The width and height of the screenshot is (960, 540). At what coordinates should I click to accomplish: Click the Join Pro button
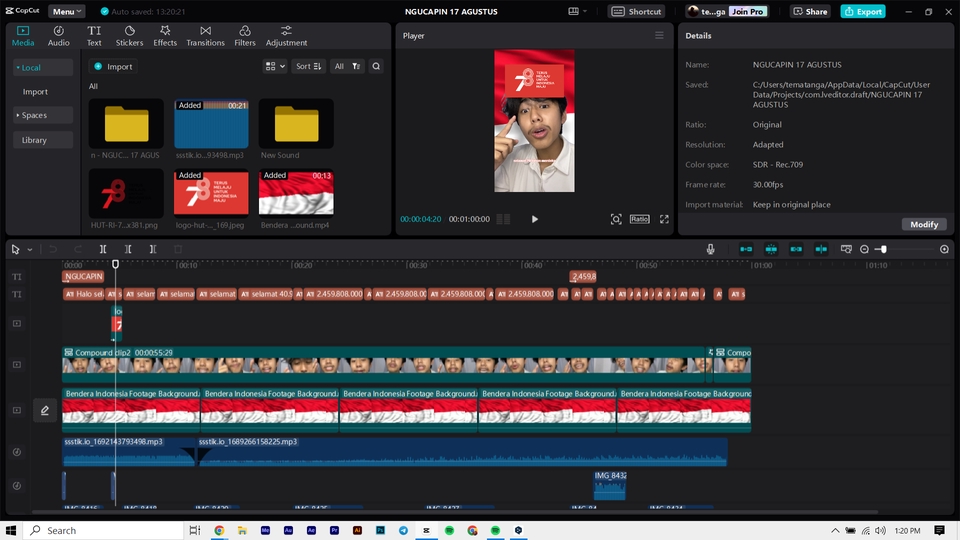pos(748,11)
